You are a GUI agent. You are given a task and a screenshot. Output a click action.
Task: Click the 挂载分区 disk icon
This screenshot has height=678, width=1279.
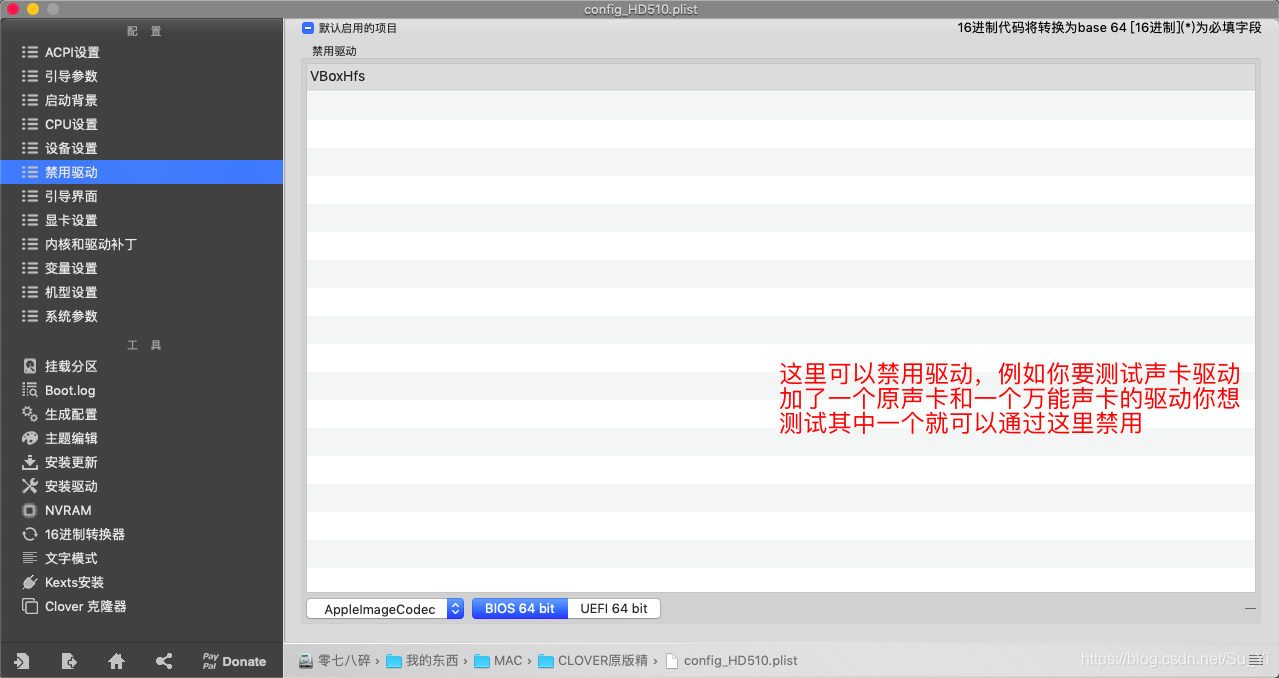pos(30,366)
